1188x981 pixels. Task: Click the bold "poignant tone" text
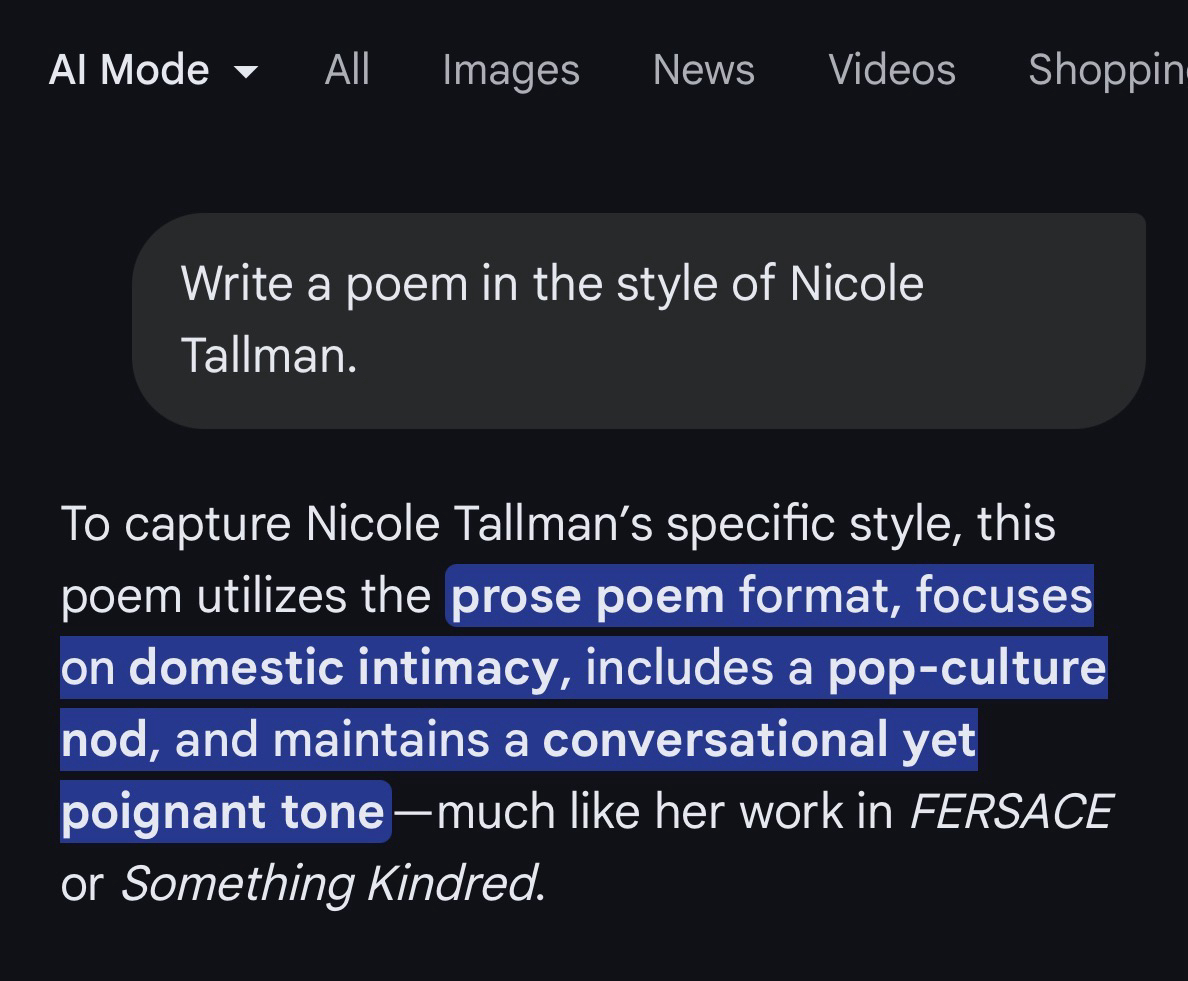point(222,812)
